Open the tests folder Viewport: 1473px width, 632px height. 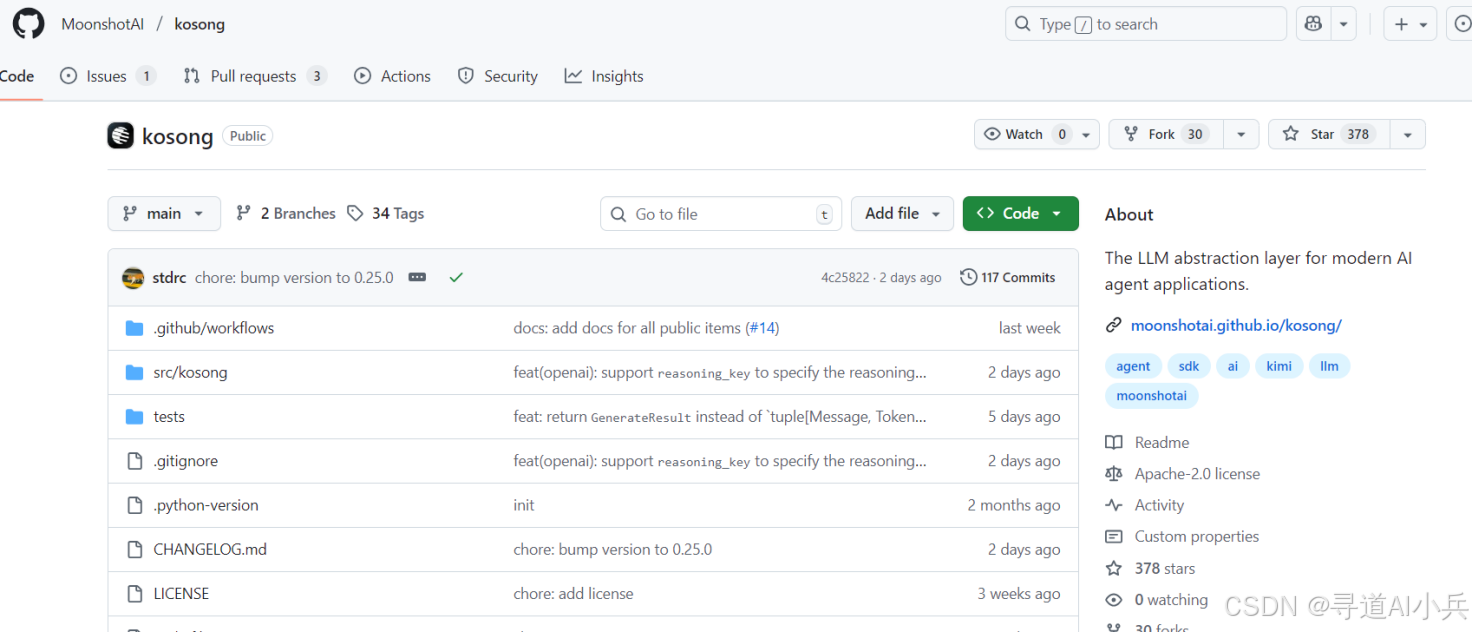click(169, 417)
